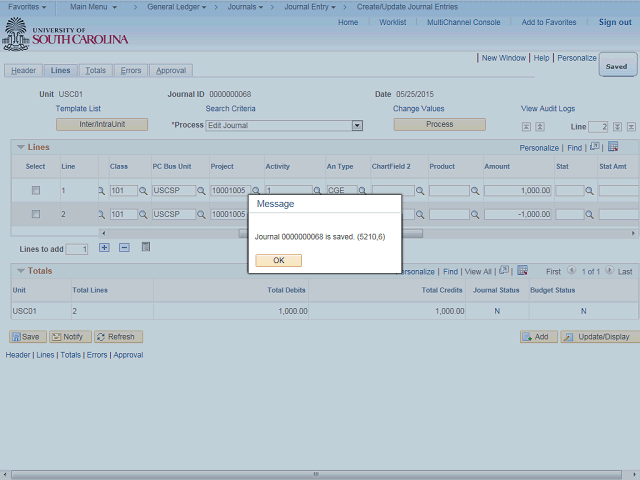Click Lines grid download to spreadsheet icon
The width and height of the screenshot is (640, 480).
pyautogui.click(x=613, y=147)
